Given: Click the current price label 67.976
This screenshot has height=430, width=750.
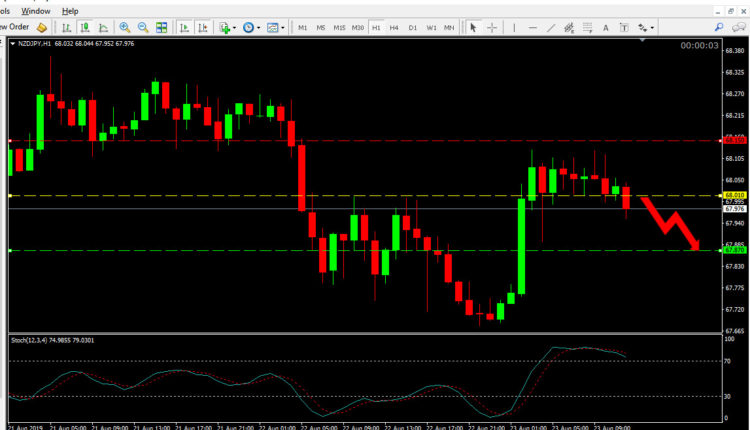Looking at the screenshot, I should [734, 209].
